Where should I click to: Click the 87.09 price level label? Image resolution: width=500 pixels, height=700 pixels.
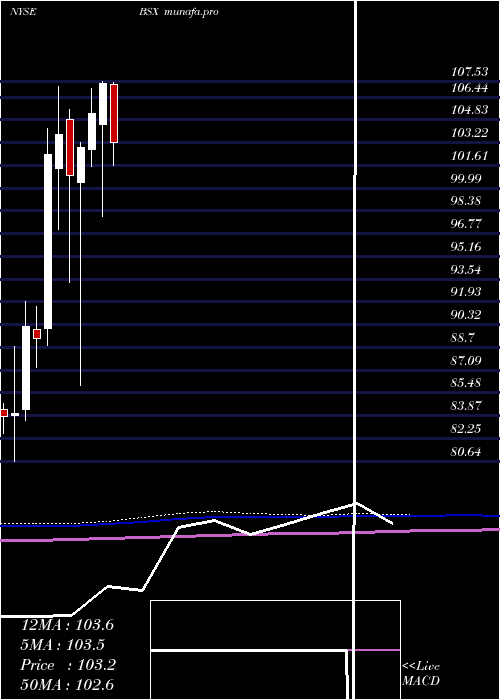[466, 360]
